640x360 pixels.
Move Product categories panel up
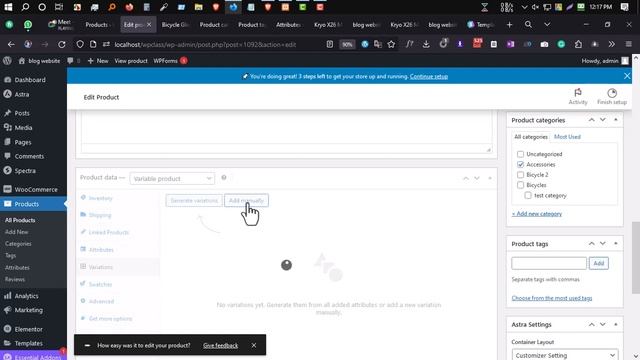(591, 120)
